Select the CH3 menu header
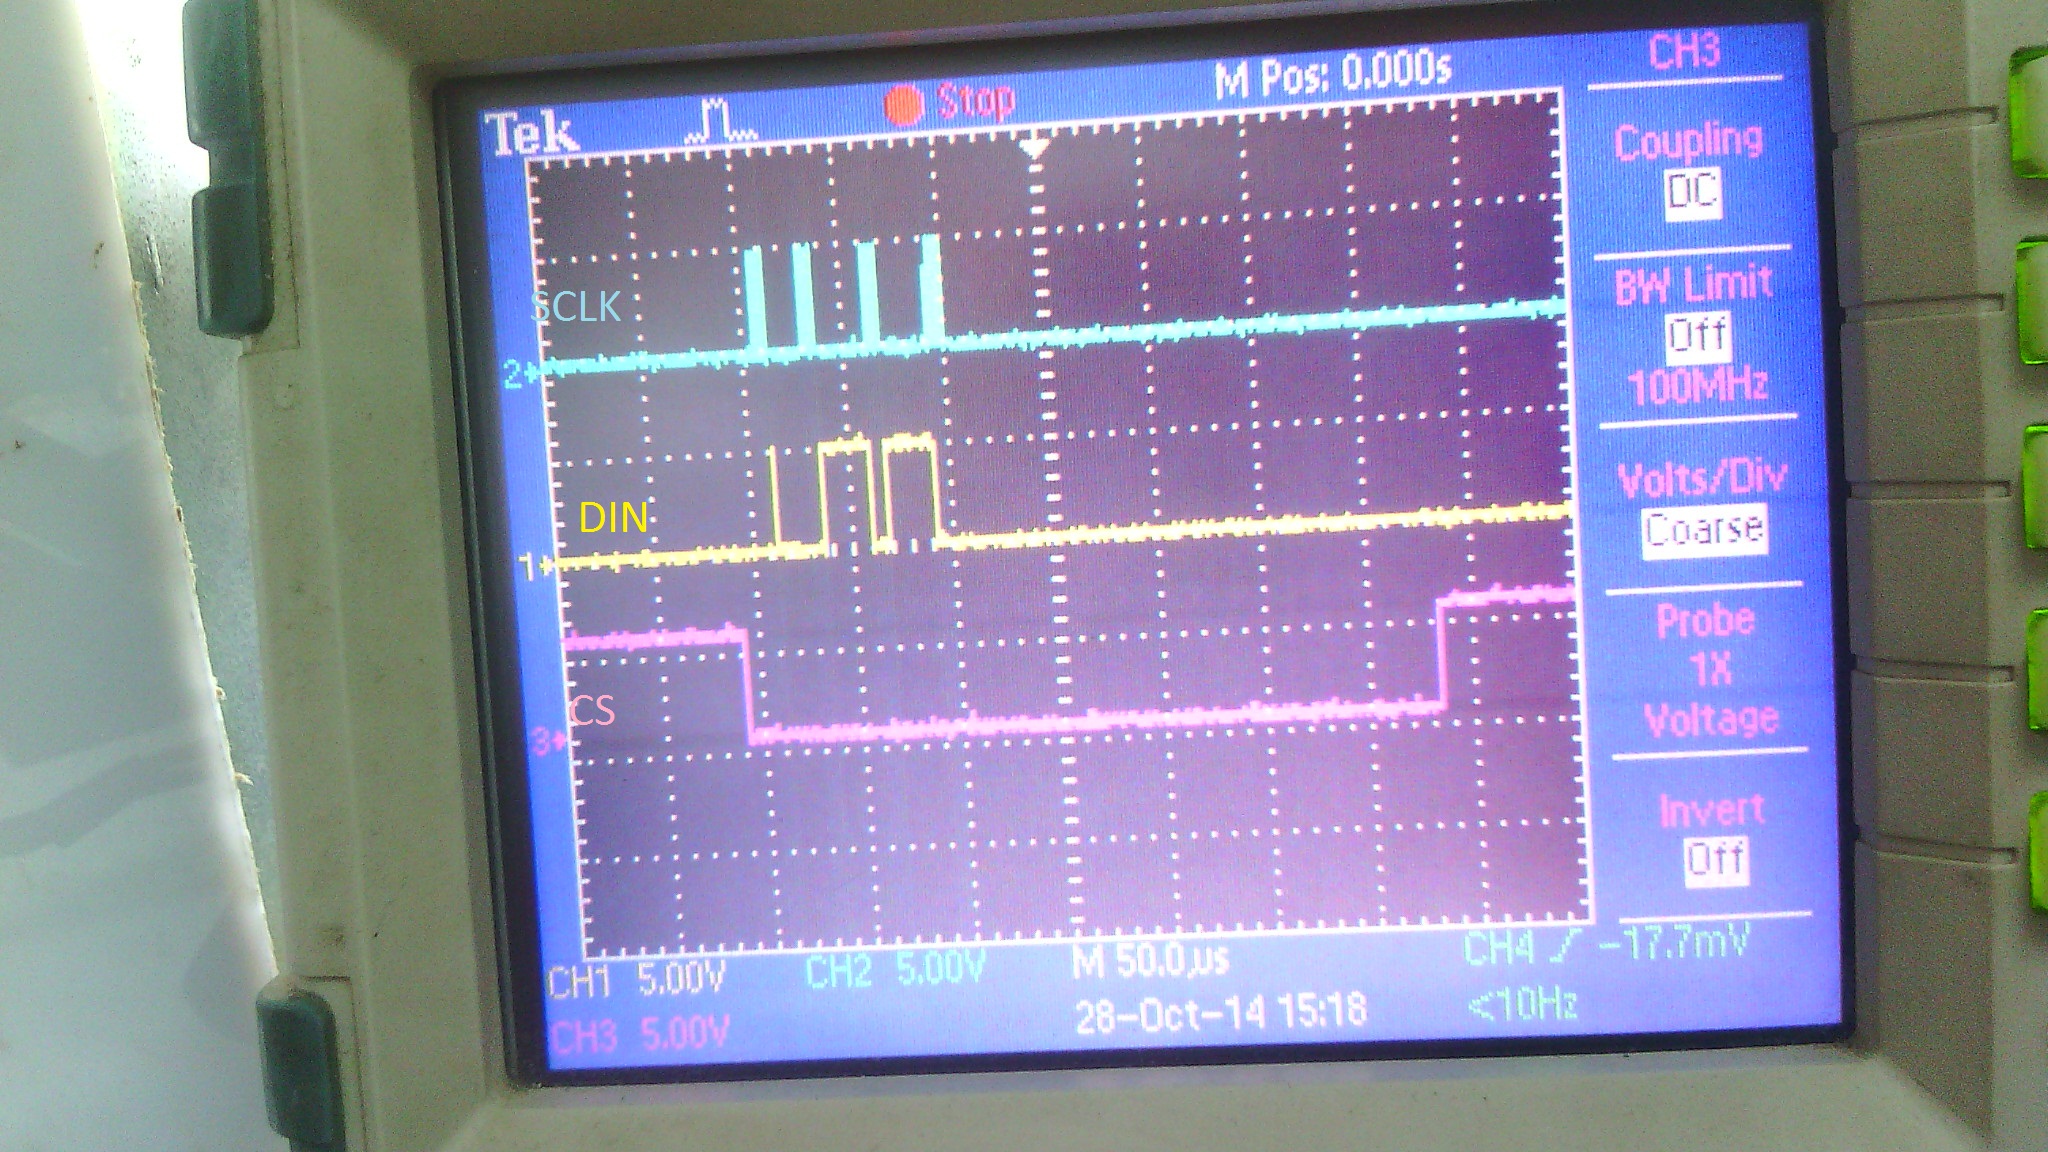The height and width of the screenshot is (1152, 2048). (x=1683, y=50)
